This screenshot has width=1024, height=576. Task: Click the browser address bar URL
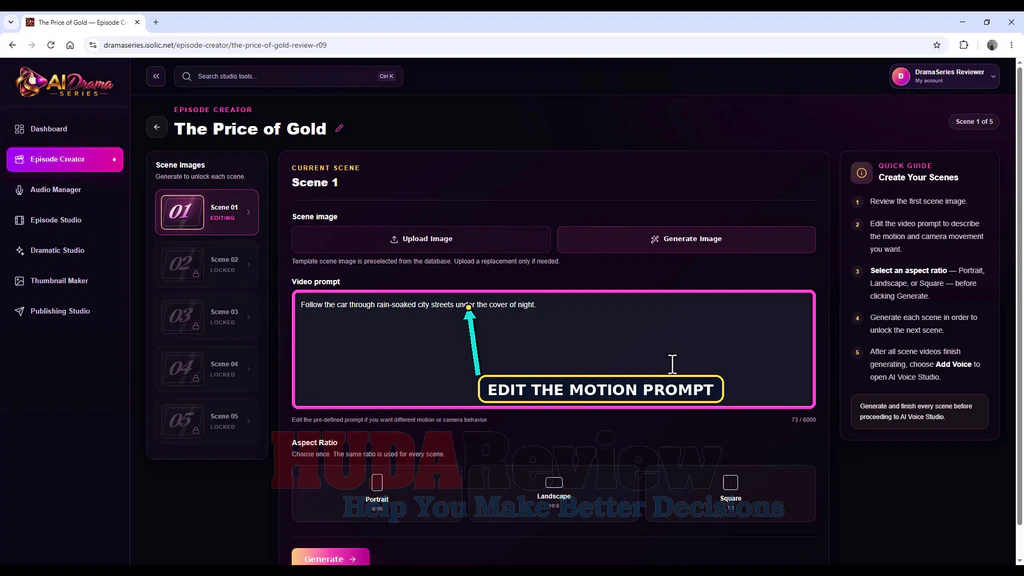215,45
